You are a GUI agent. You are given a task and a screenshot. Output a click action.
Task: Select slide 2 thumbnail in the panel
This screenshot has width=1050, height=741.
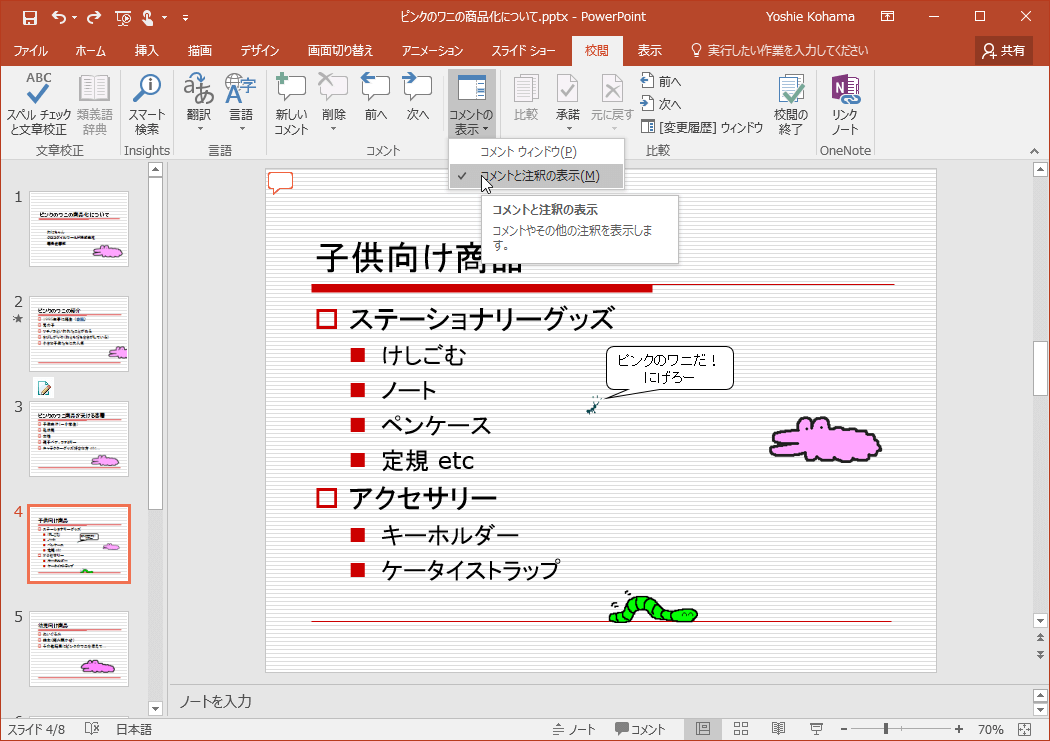[79, 331]
